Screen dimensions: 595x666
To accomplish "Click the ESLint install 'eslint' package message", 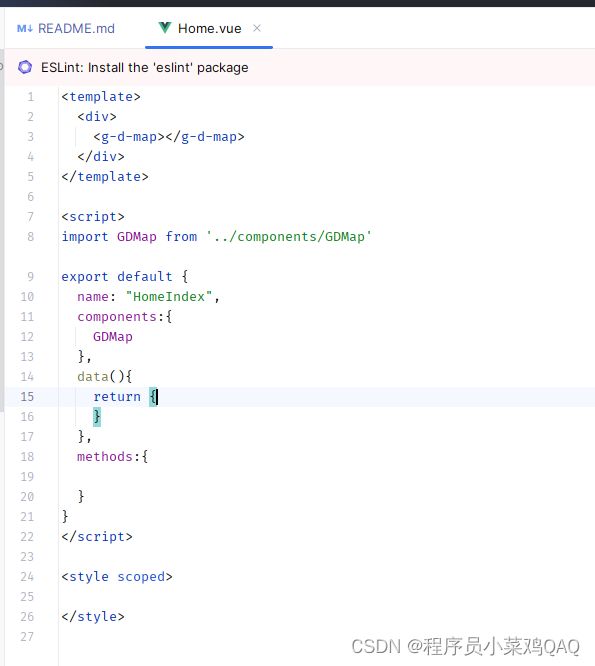I will (x=144, y=68).
